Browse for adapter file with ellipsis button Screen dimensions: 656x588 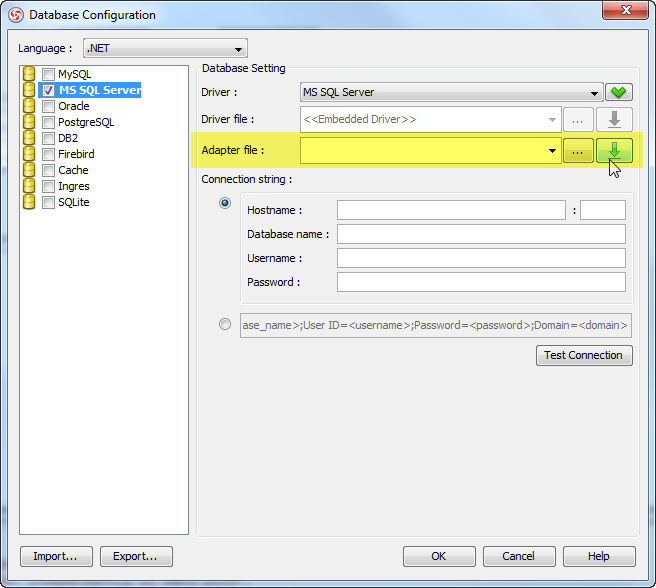pos(578,151)
